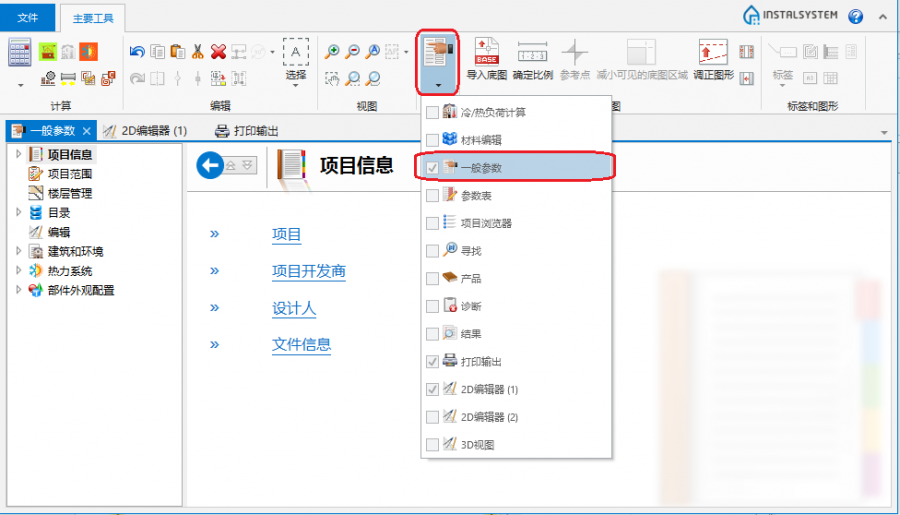Open the blue help question mark
This screenshot has height=515, width=900.
point(856,16)
